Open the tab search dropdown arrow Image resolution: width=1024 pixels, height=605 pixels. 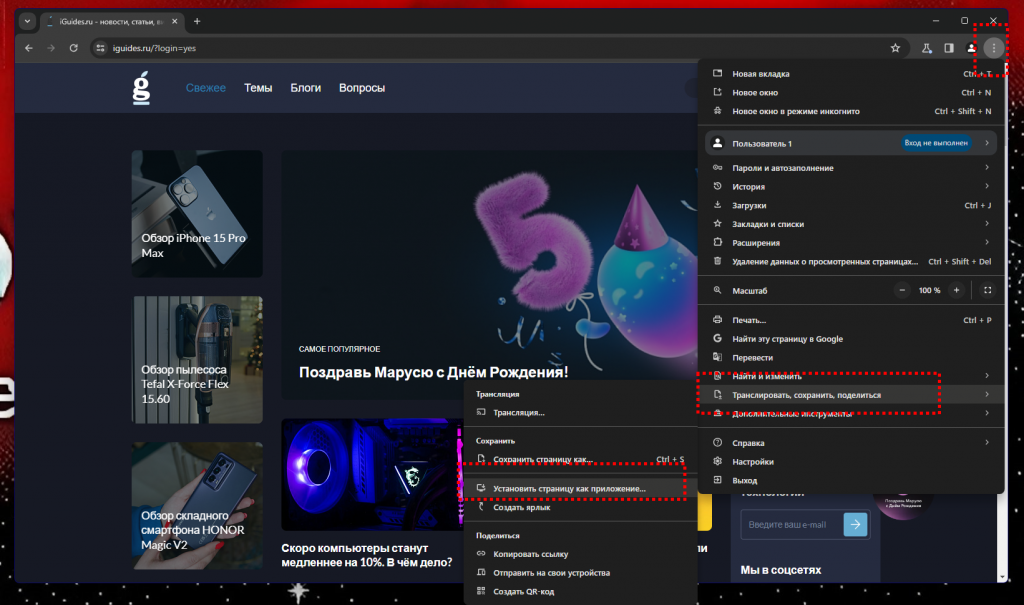pos(27,21)
